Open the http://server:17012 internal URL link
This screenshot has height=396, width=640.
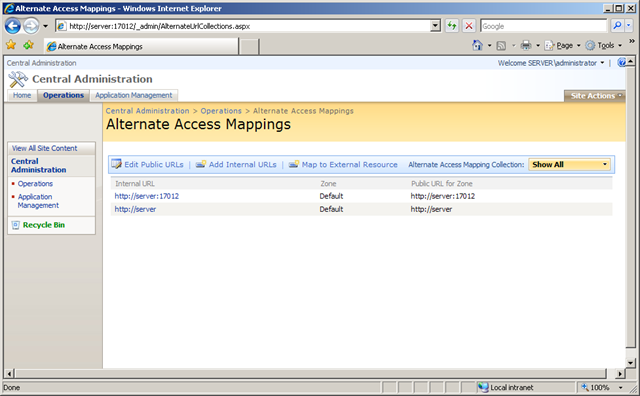point(147,196)
